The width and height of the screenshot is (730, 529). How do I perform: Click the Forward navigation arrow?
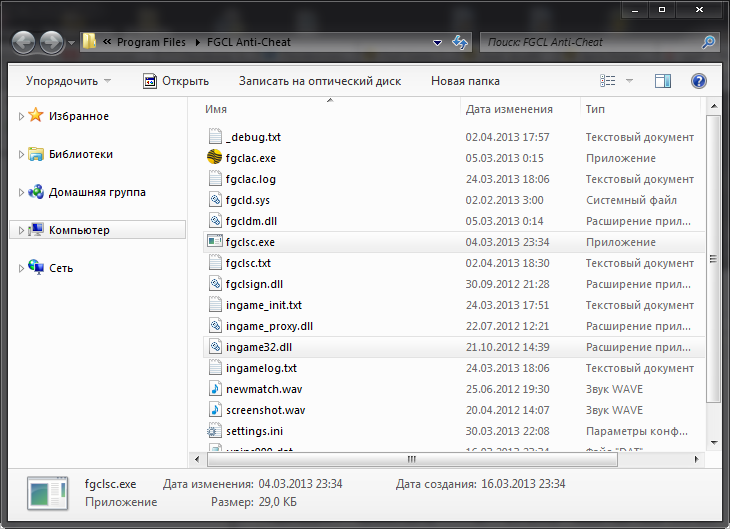[51, 43]
